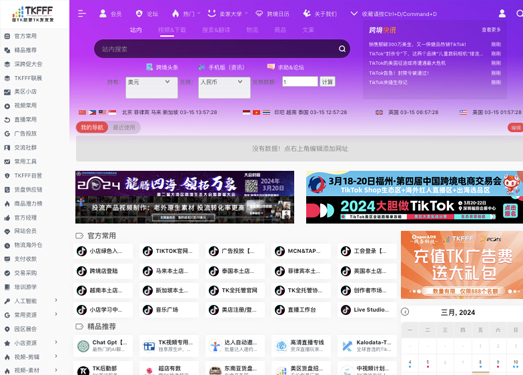523x375 pixels.
Task: Click the 计算 calculate button
Action: pyautogui.click(x=327, y=82)
